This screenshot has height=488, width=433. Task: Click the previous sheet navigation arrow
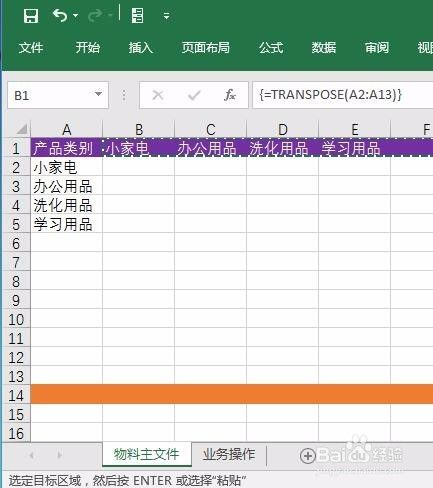point(31,455)
